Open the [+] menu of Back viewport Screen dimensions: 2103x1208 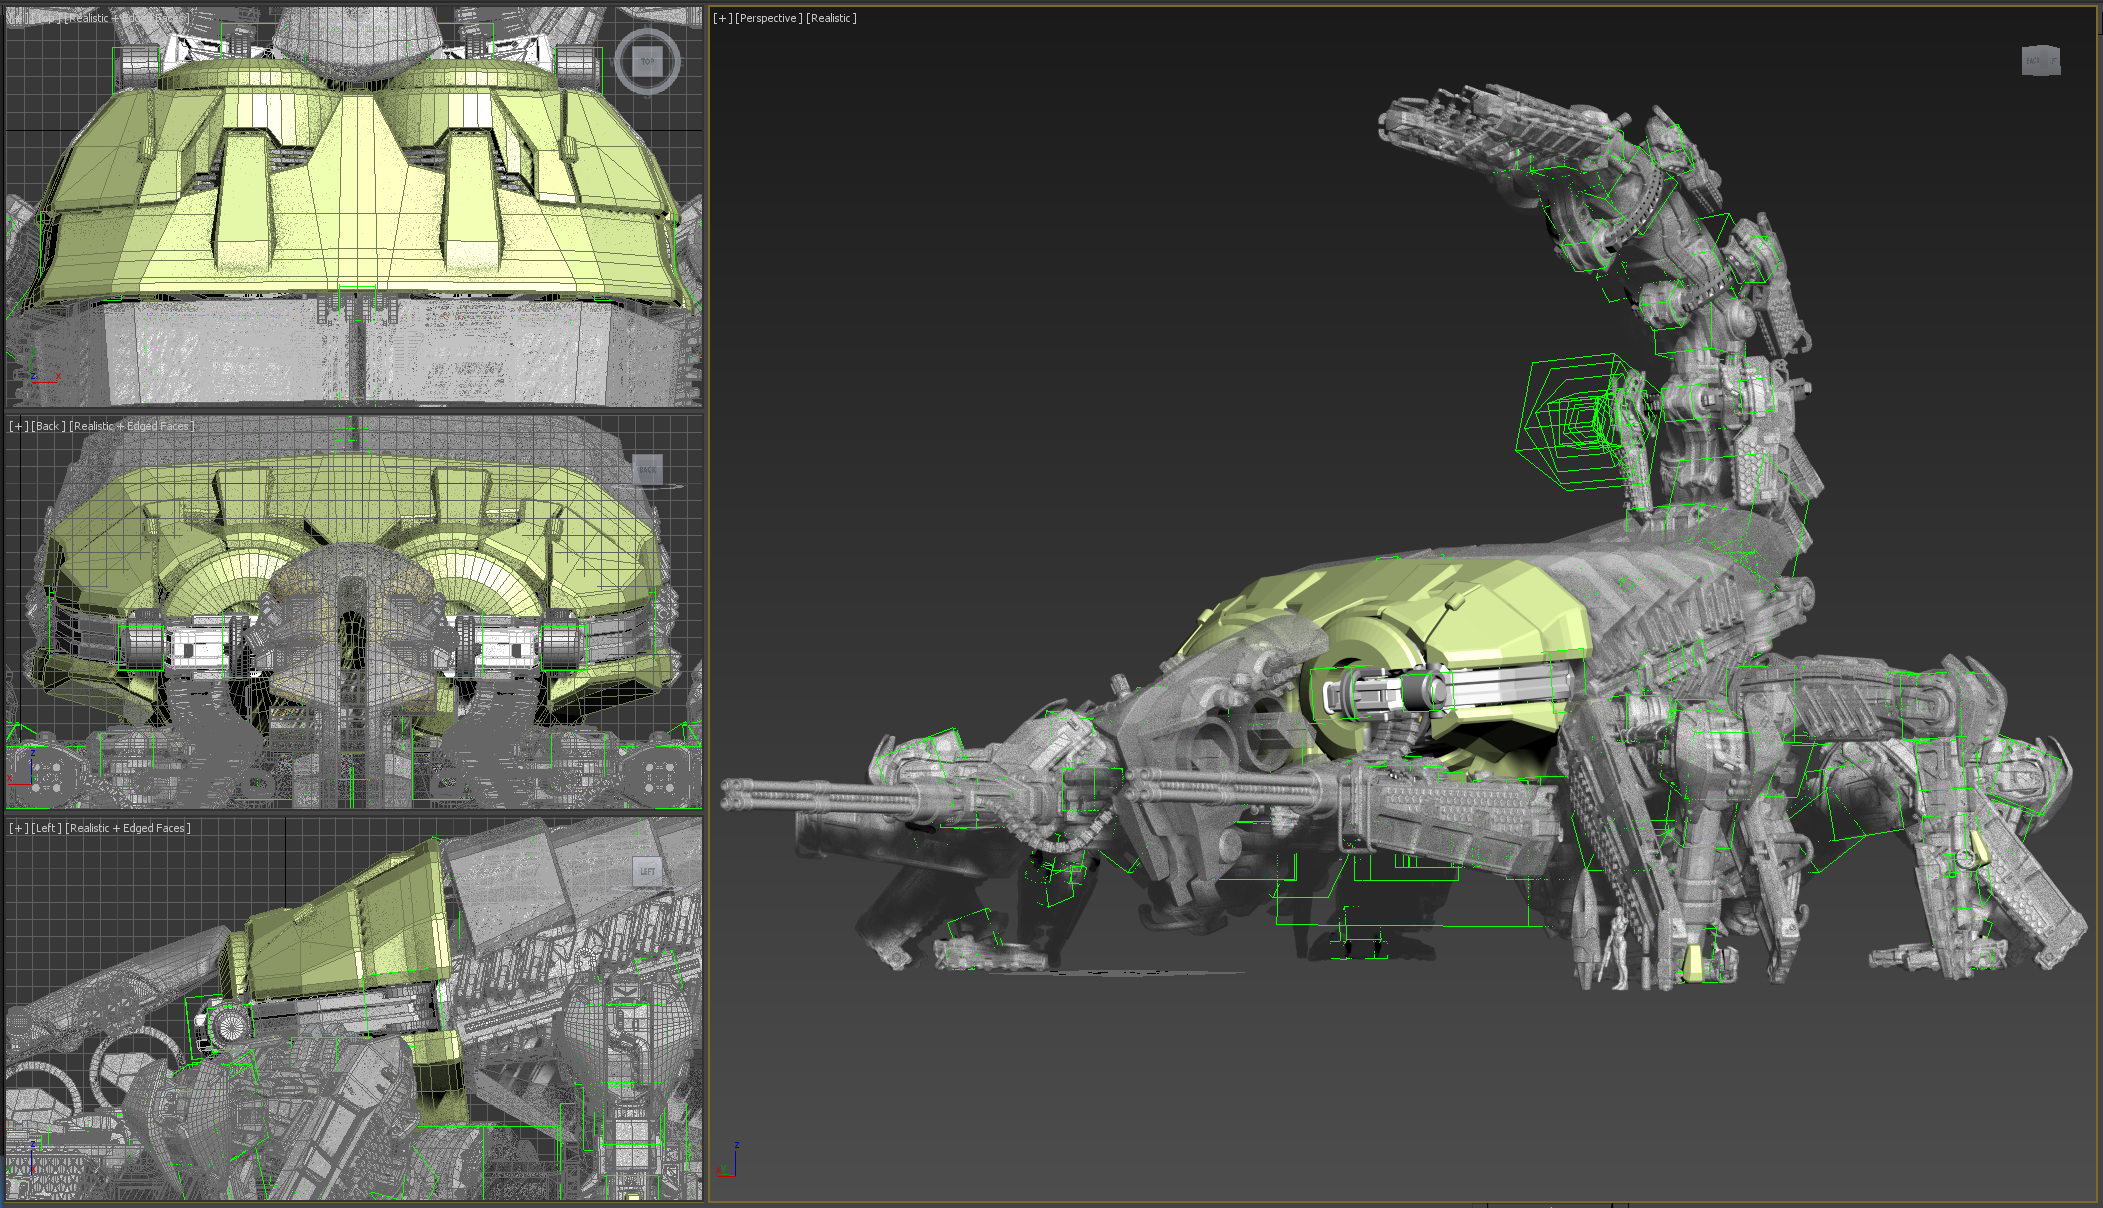coord(18,426)
